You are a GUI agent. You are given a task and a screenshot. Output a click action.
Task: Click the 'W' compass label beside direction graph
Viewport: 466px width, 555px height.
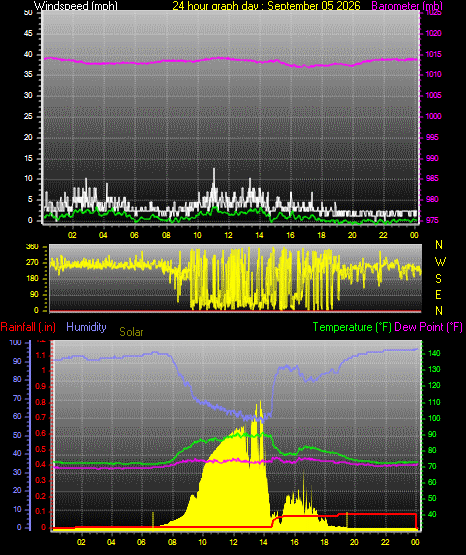click(x=440, y=262)
